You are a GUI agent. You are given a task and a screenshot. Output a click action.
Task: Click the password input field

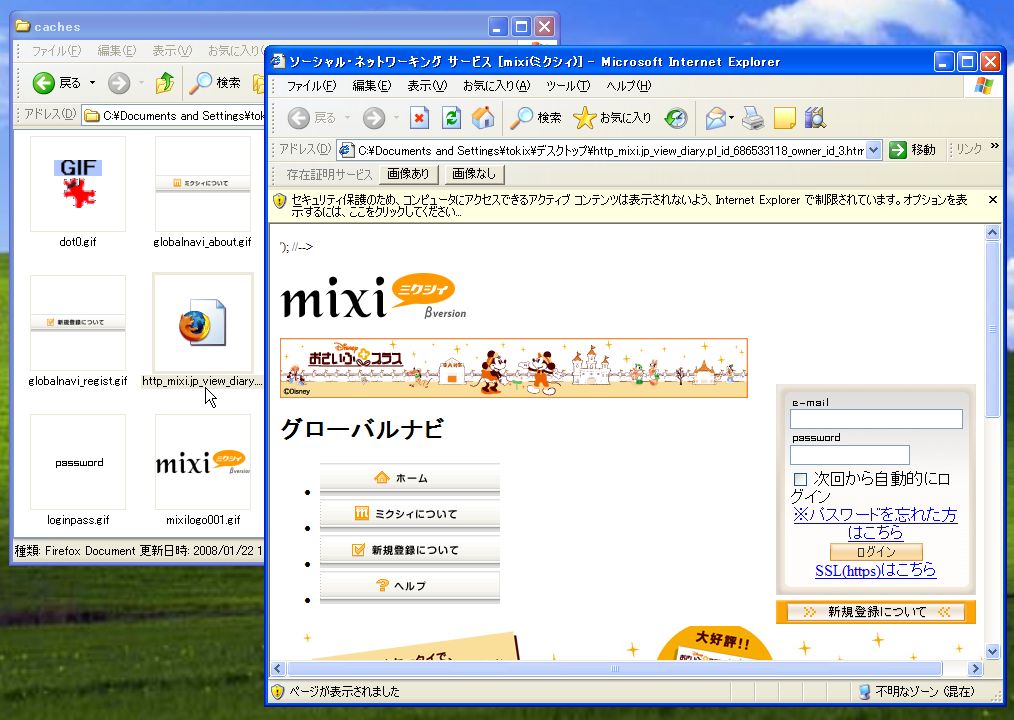[850, 455]
